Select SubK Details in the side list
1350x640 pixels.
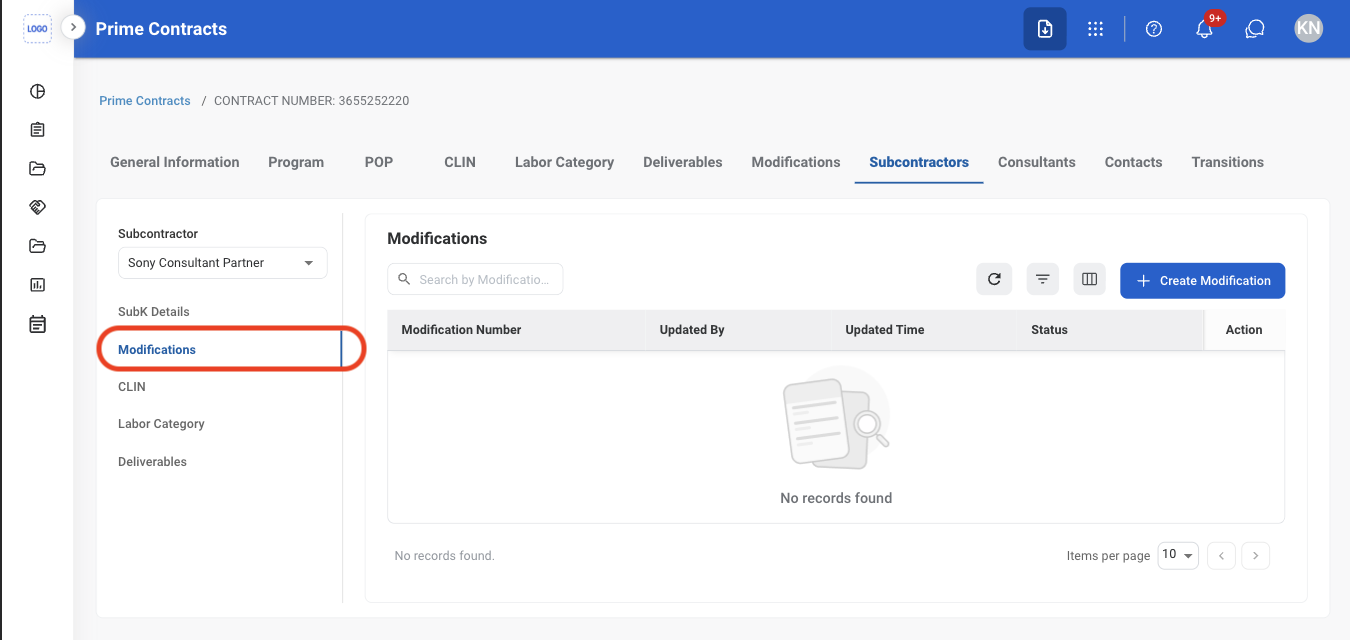coord(154,312)
